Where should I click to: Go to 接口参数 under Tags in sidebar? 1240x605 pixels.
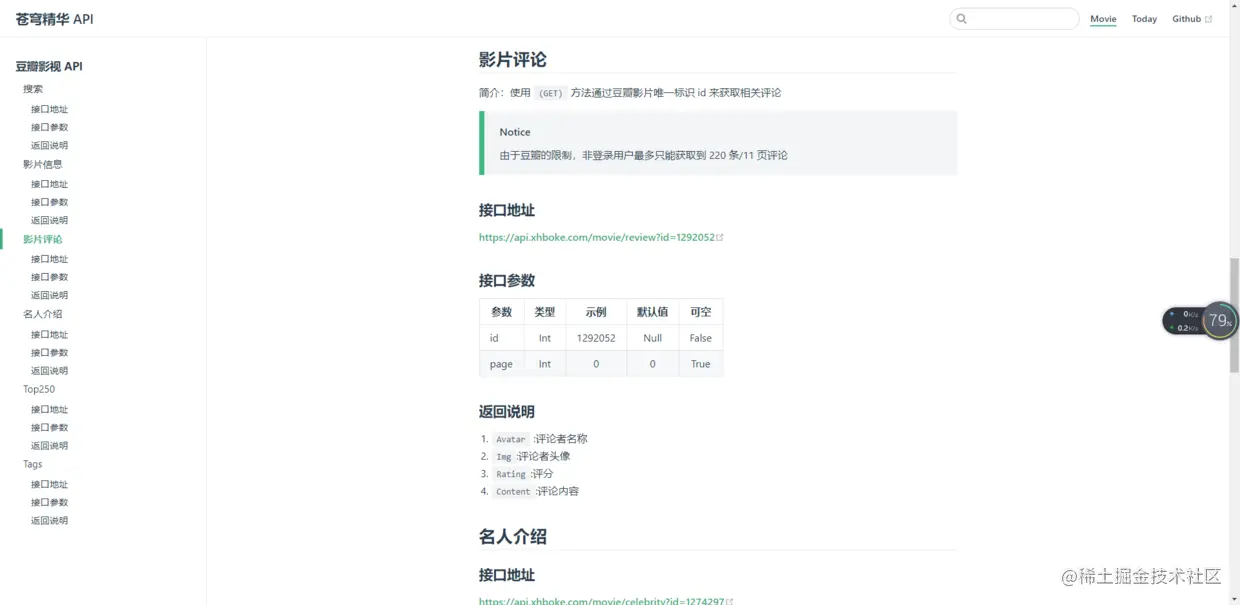pos(49,502)
